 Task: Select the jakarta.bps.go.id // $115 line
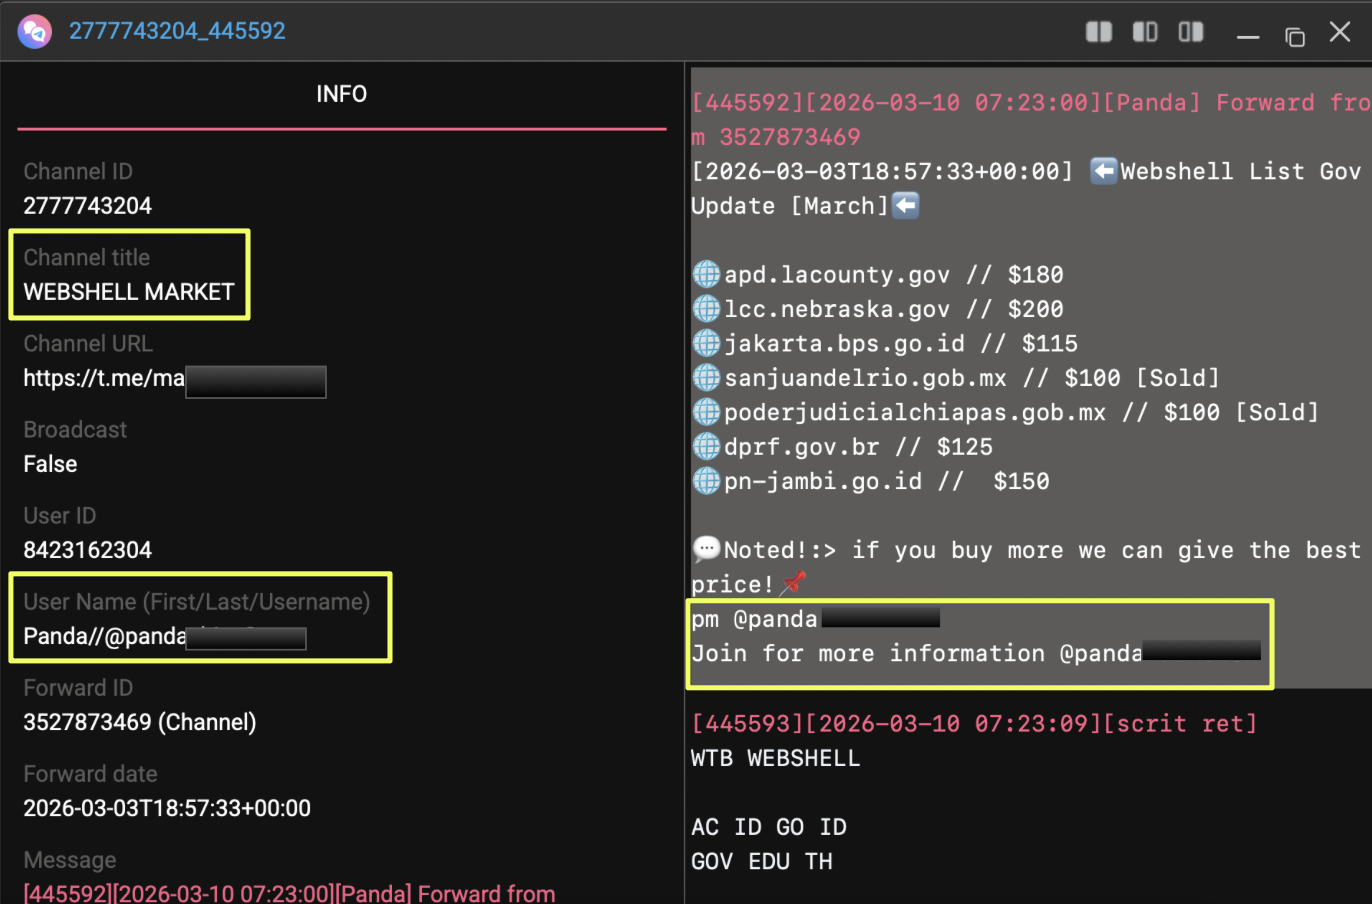pos(885,344)
